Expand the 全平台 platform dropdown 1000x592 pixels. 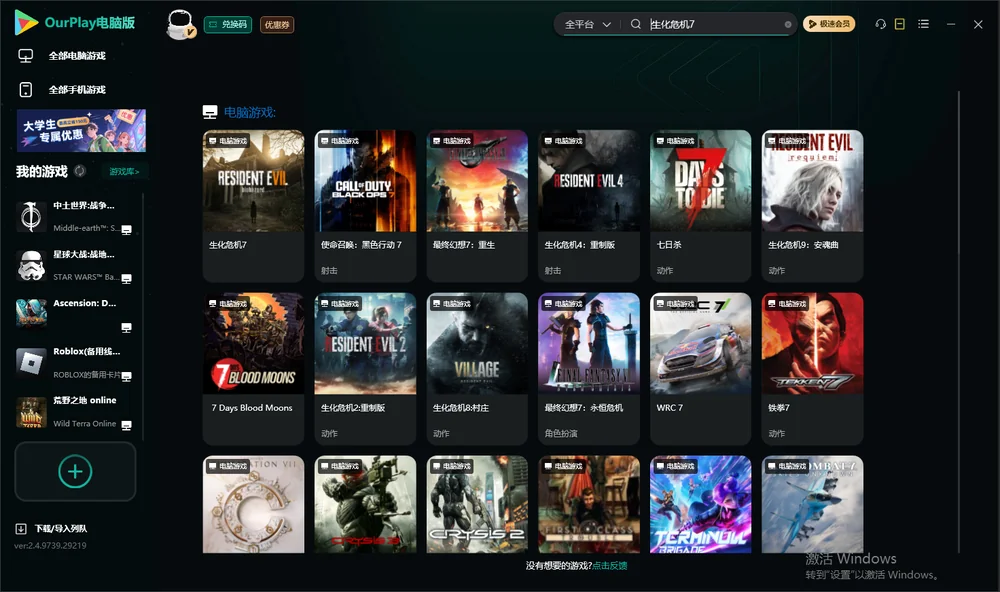pyautogui.click(x=588, y=24)
